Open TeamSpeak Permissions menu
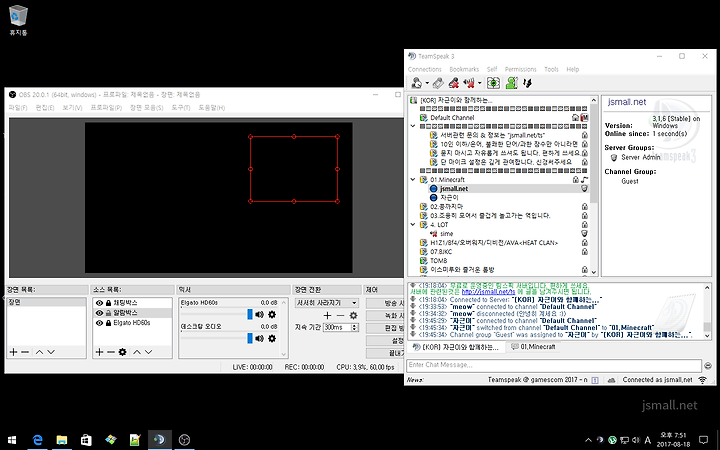The height and width of the screenshot is (450, 720). tap(520, 69)
